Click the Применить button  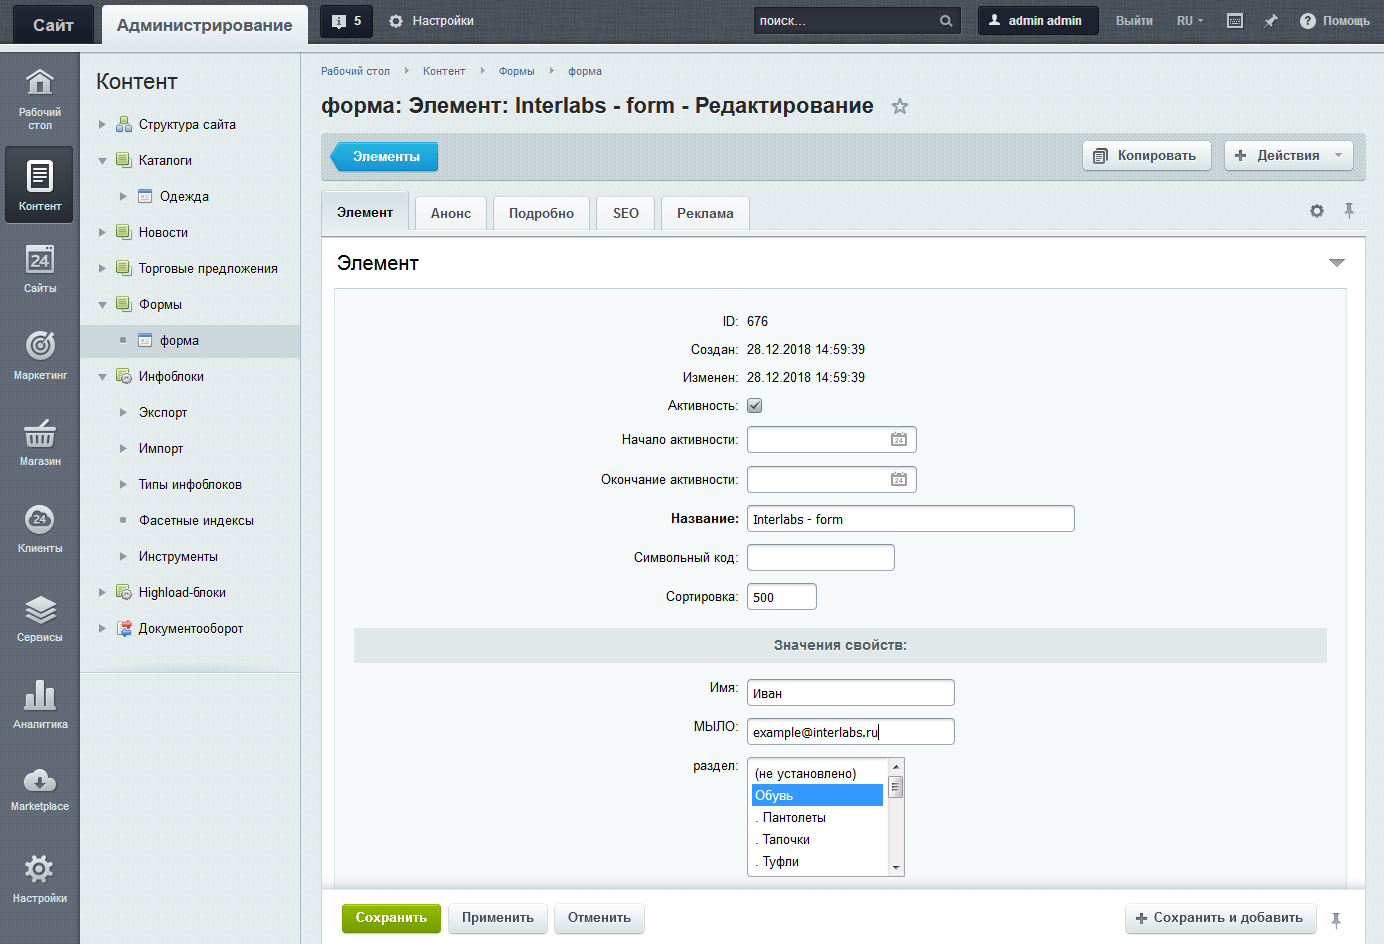tap(498, 918)
